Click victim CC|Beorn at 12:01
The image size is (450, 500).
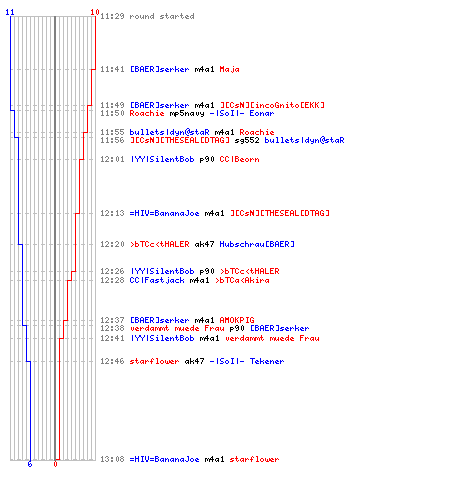tap(239, 159)
